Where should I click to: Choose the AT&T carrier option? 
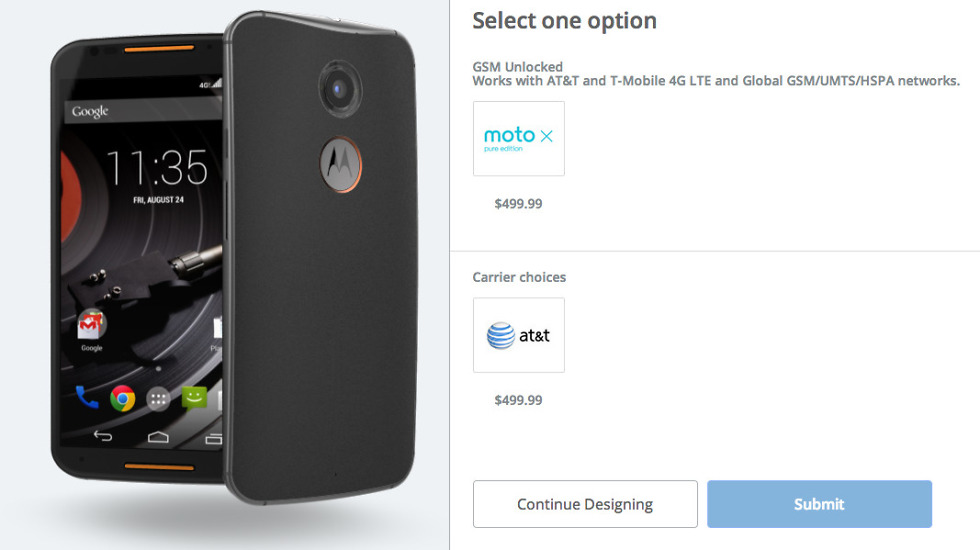[x=518, y=335]
